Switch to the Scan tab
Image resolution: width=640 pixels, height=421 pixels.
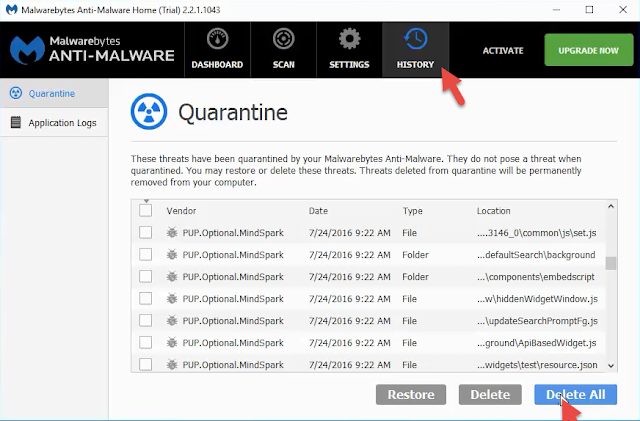pos(283,50)
